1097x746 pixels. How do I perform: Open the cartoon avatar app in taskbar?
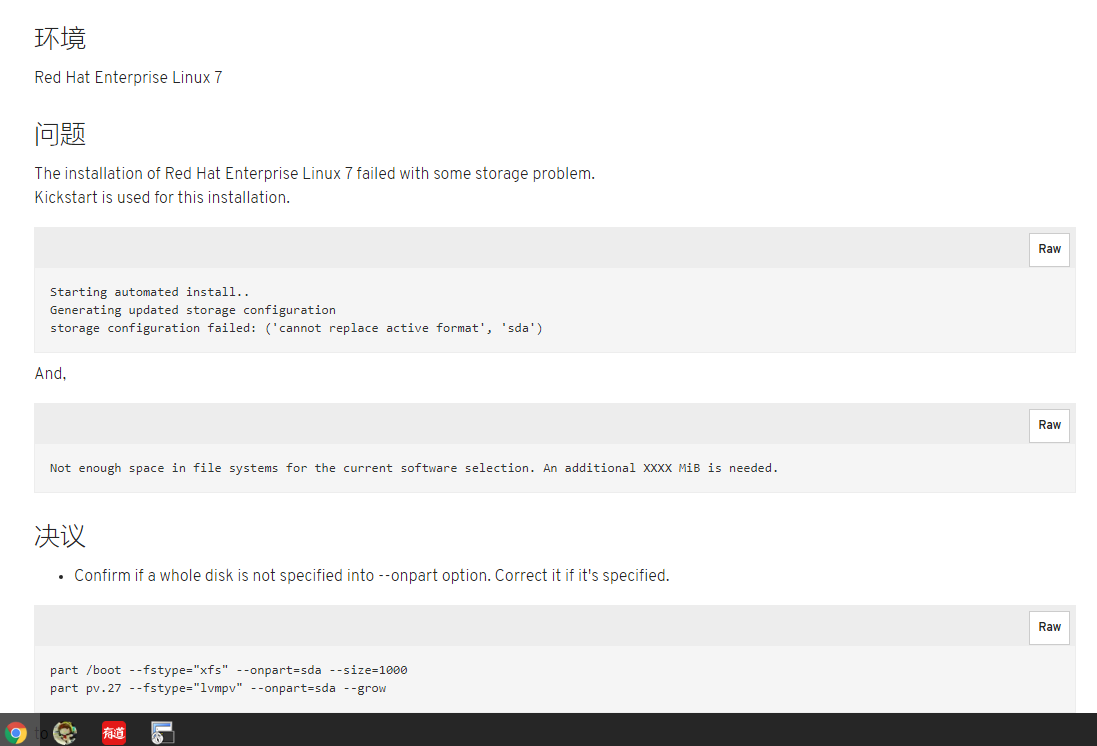[x=65, y=733]
